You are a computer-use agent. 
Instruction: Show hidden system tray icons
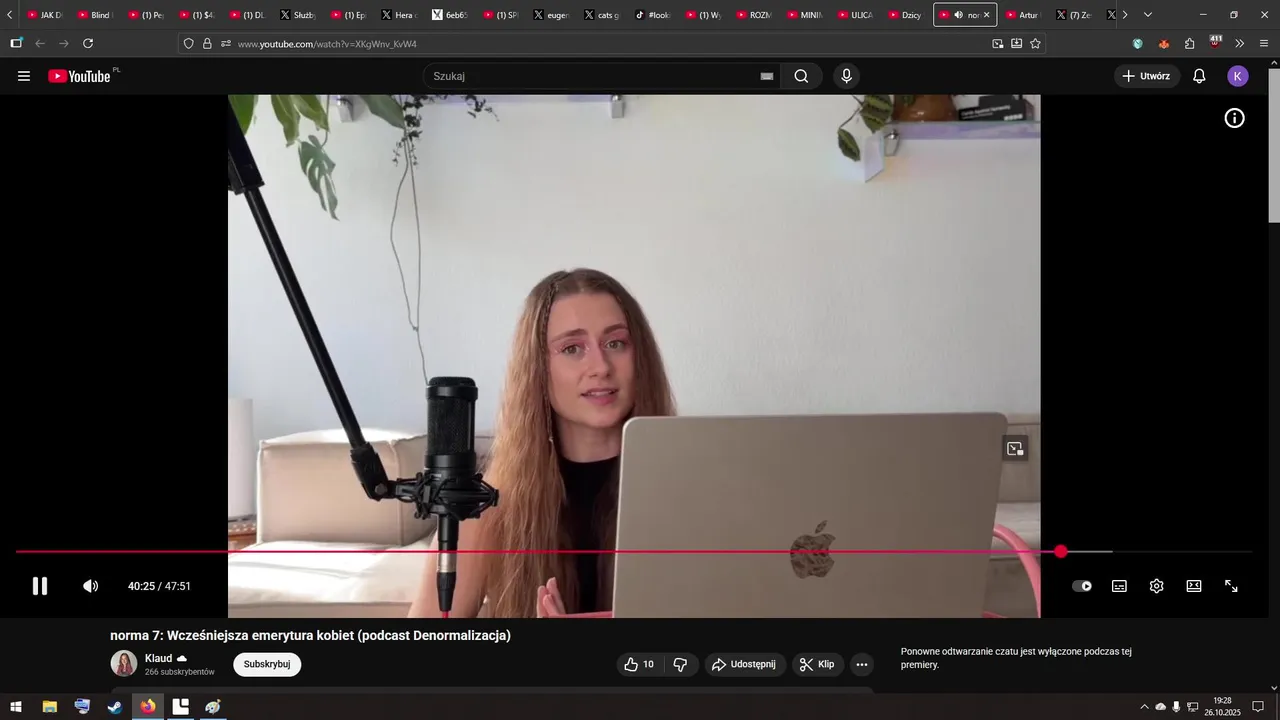1144,707
